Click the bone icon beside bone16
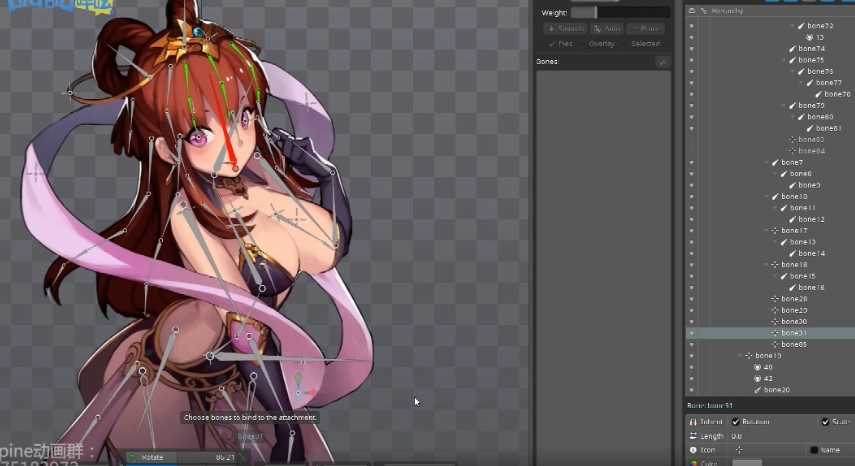The width and height of the screenshot is (855, 466). pos(792,287)
